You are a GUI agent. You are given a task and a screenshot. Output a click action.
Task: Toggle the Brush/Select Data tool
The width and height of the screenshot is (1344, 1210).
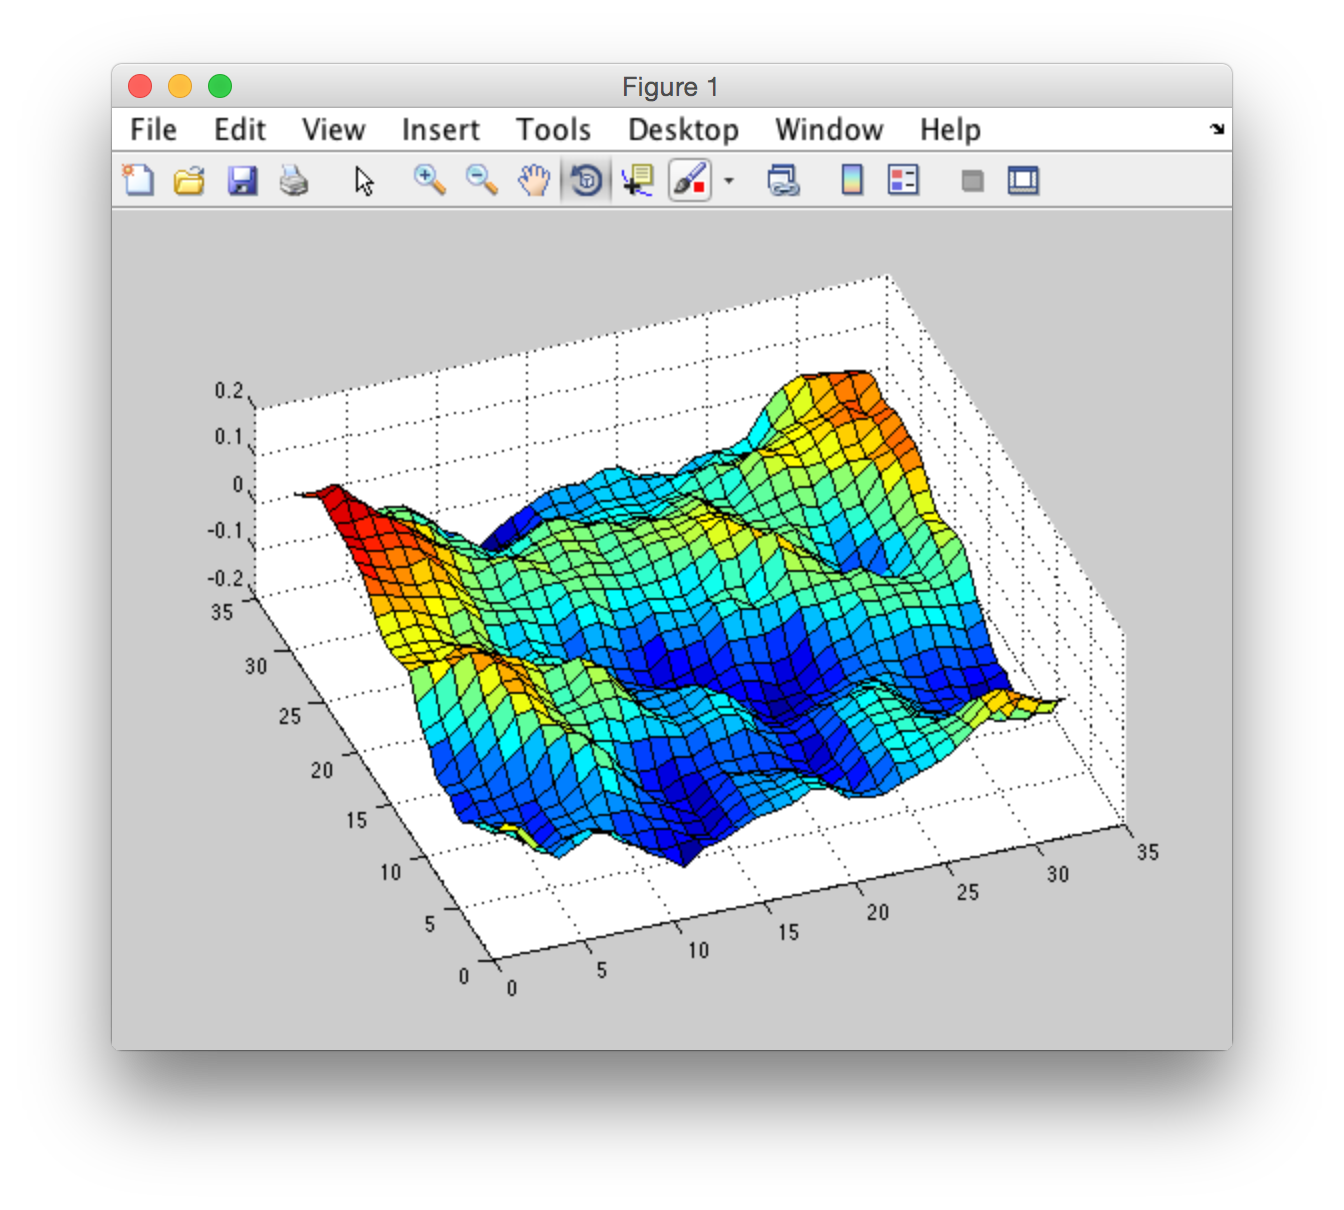[x=690, y=181]
